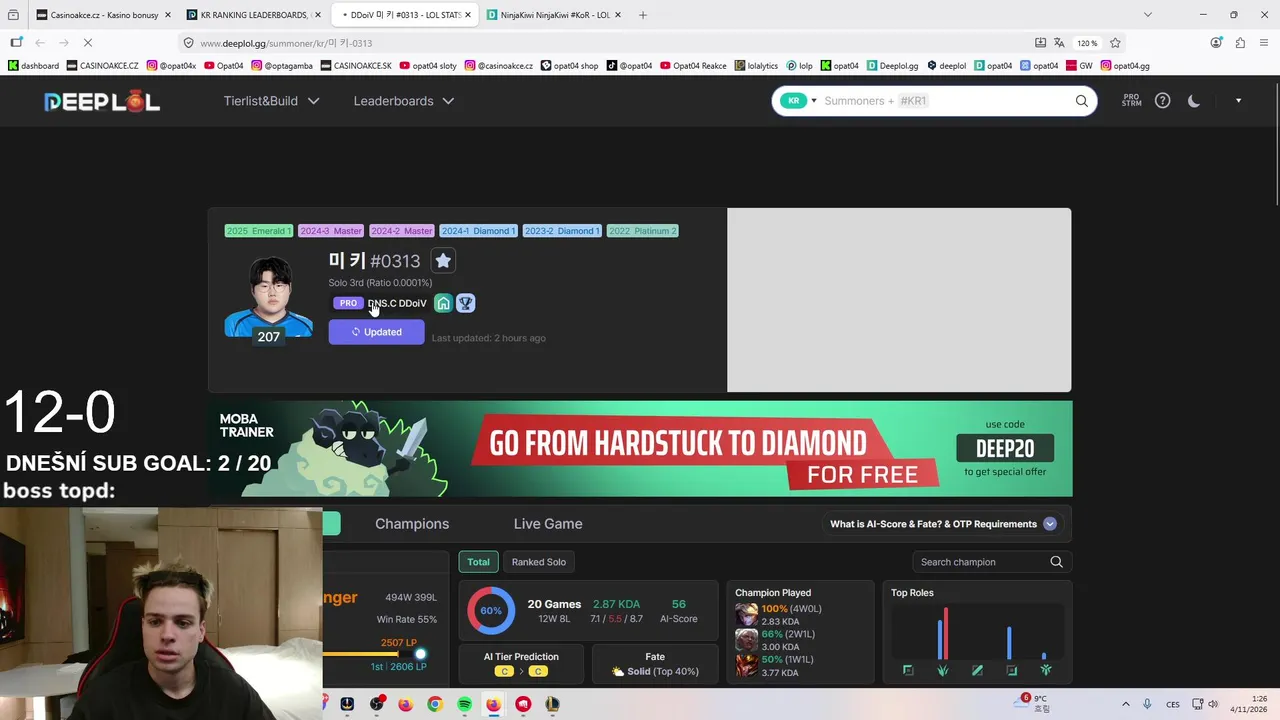Image resolution: width=1280 pixels, height=720 pixels.
Task: Open the header language dropdown arrow
Action: tap(1238, 101)
